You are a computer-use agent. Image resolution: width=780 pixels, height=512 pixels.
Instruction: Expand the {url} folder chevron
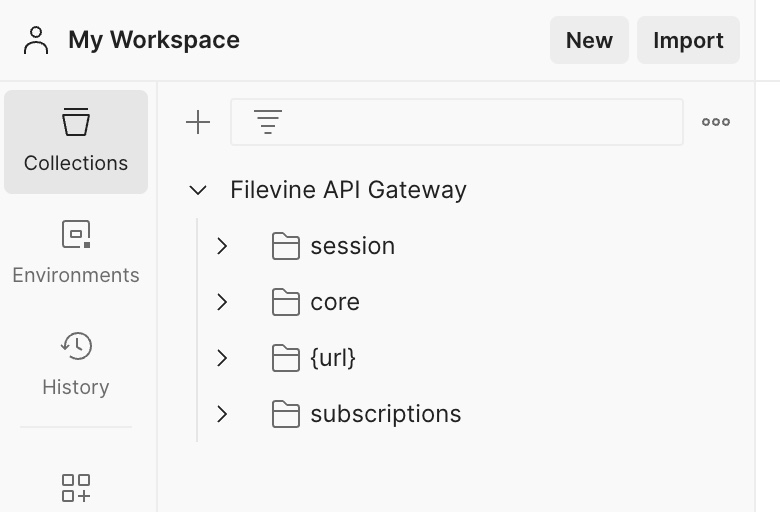222,358
